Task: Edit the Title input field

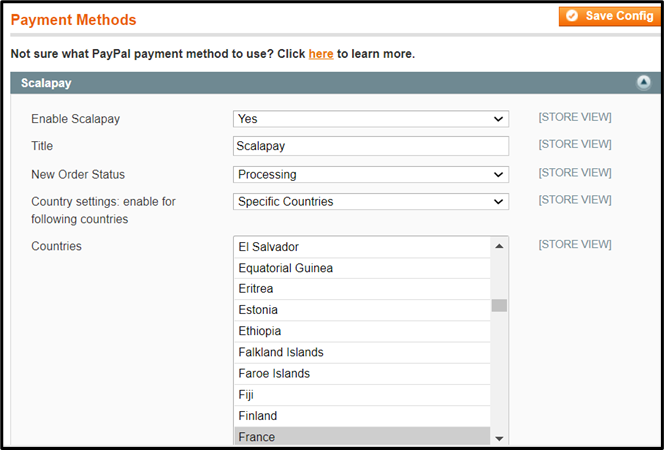Action: pyautogui.click(x=371, y=146)
